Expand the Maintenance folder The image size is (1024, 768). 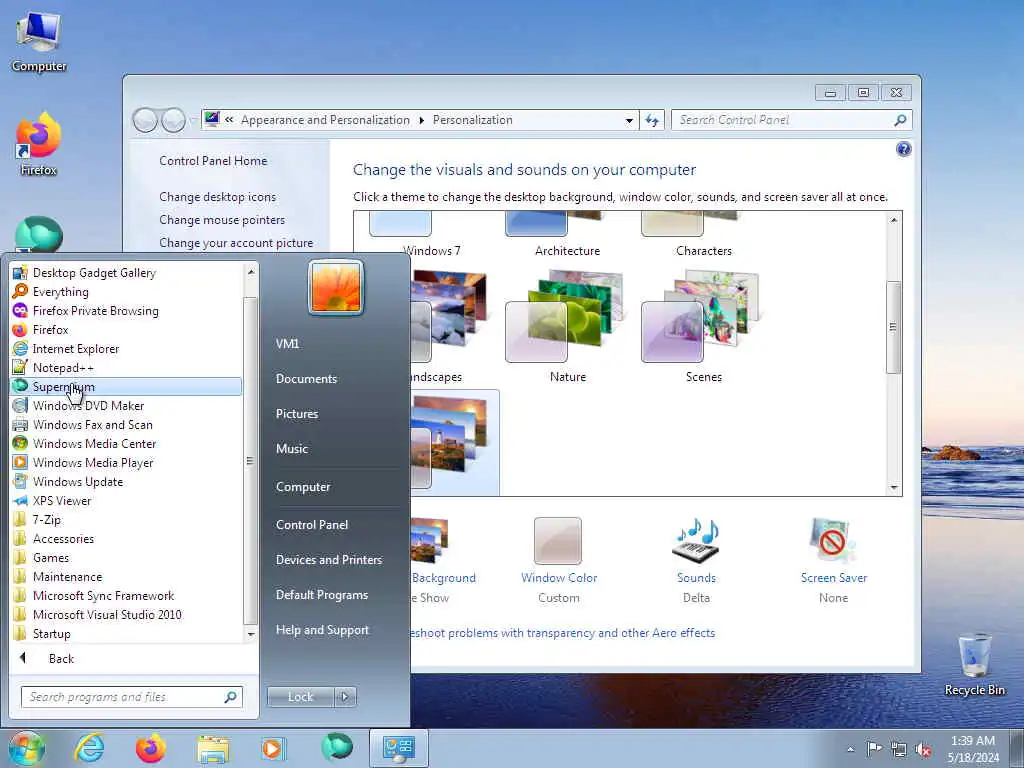125,577
